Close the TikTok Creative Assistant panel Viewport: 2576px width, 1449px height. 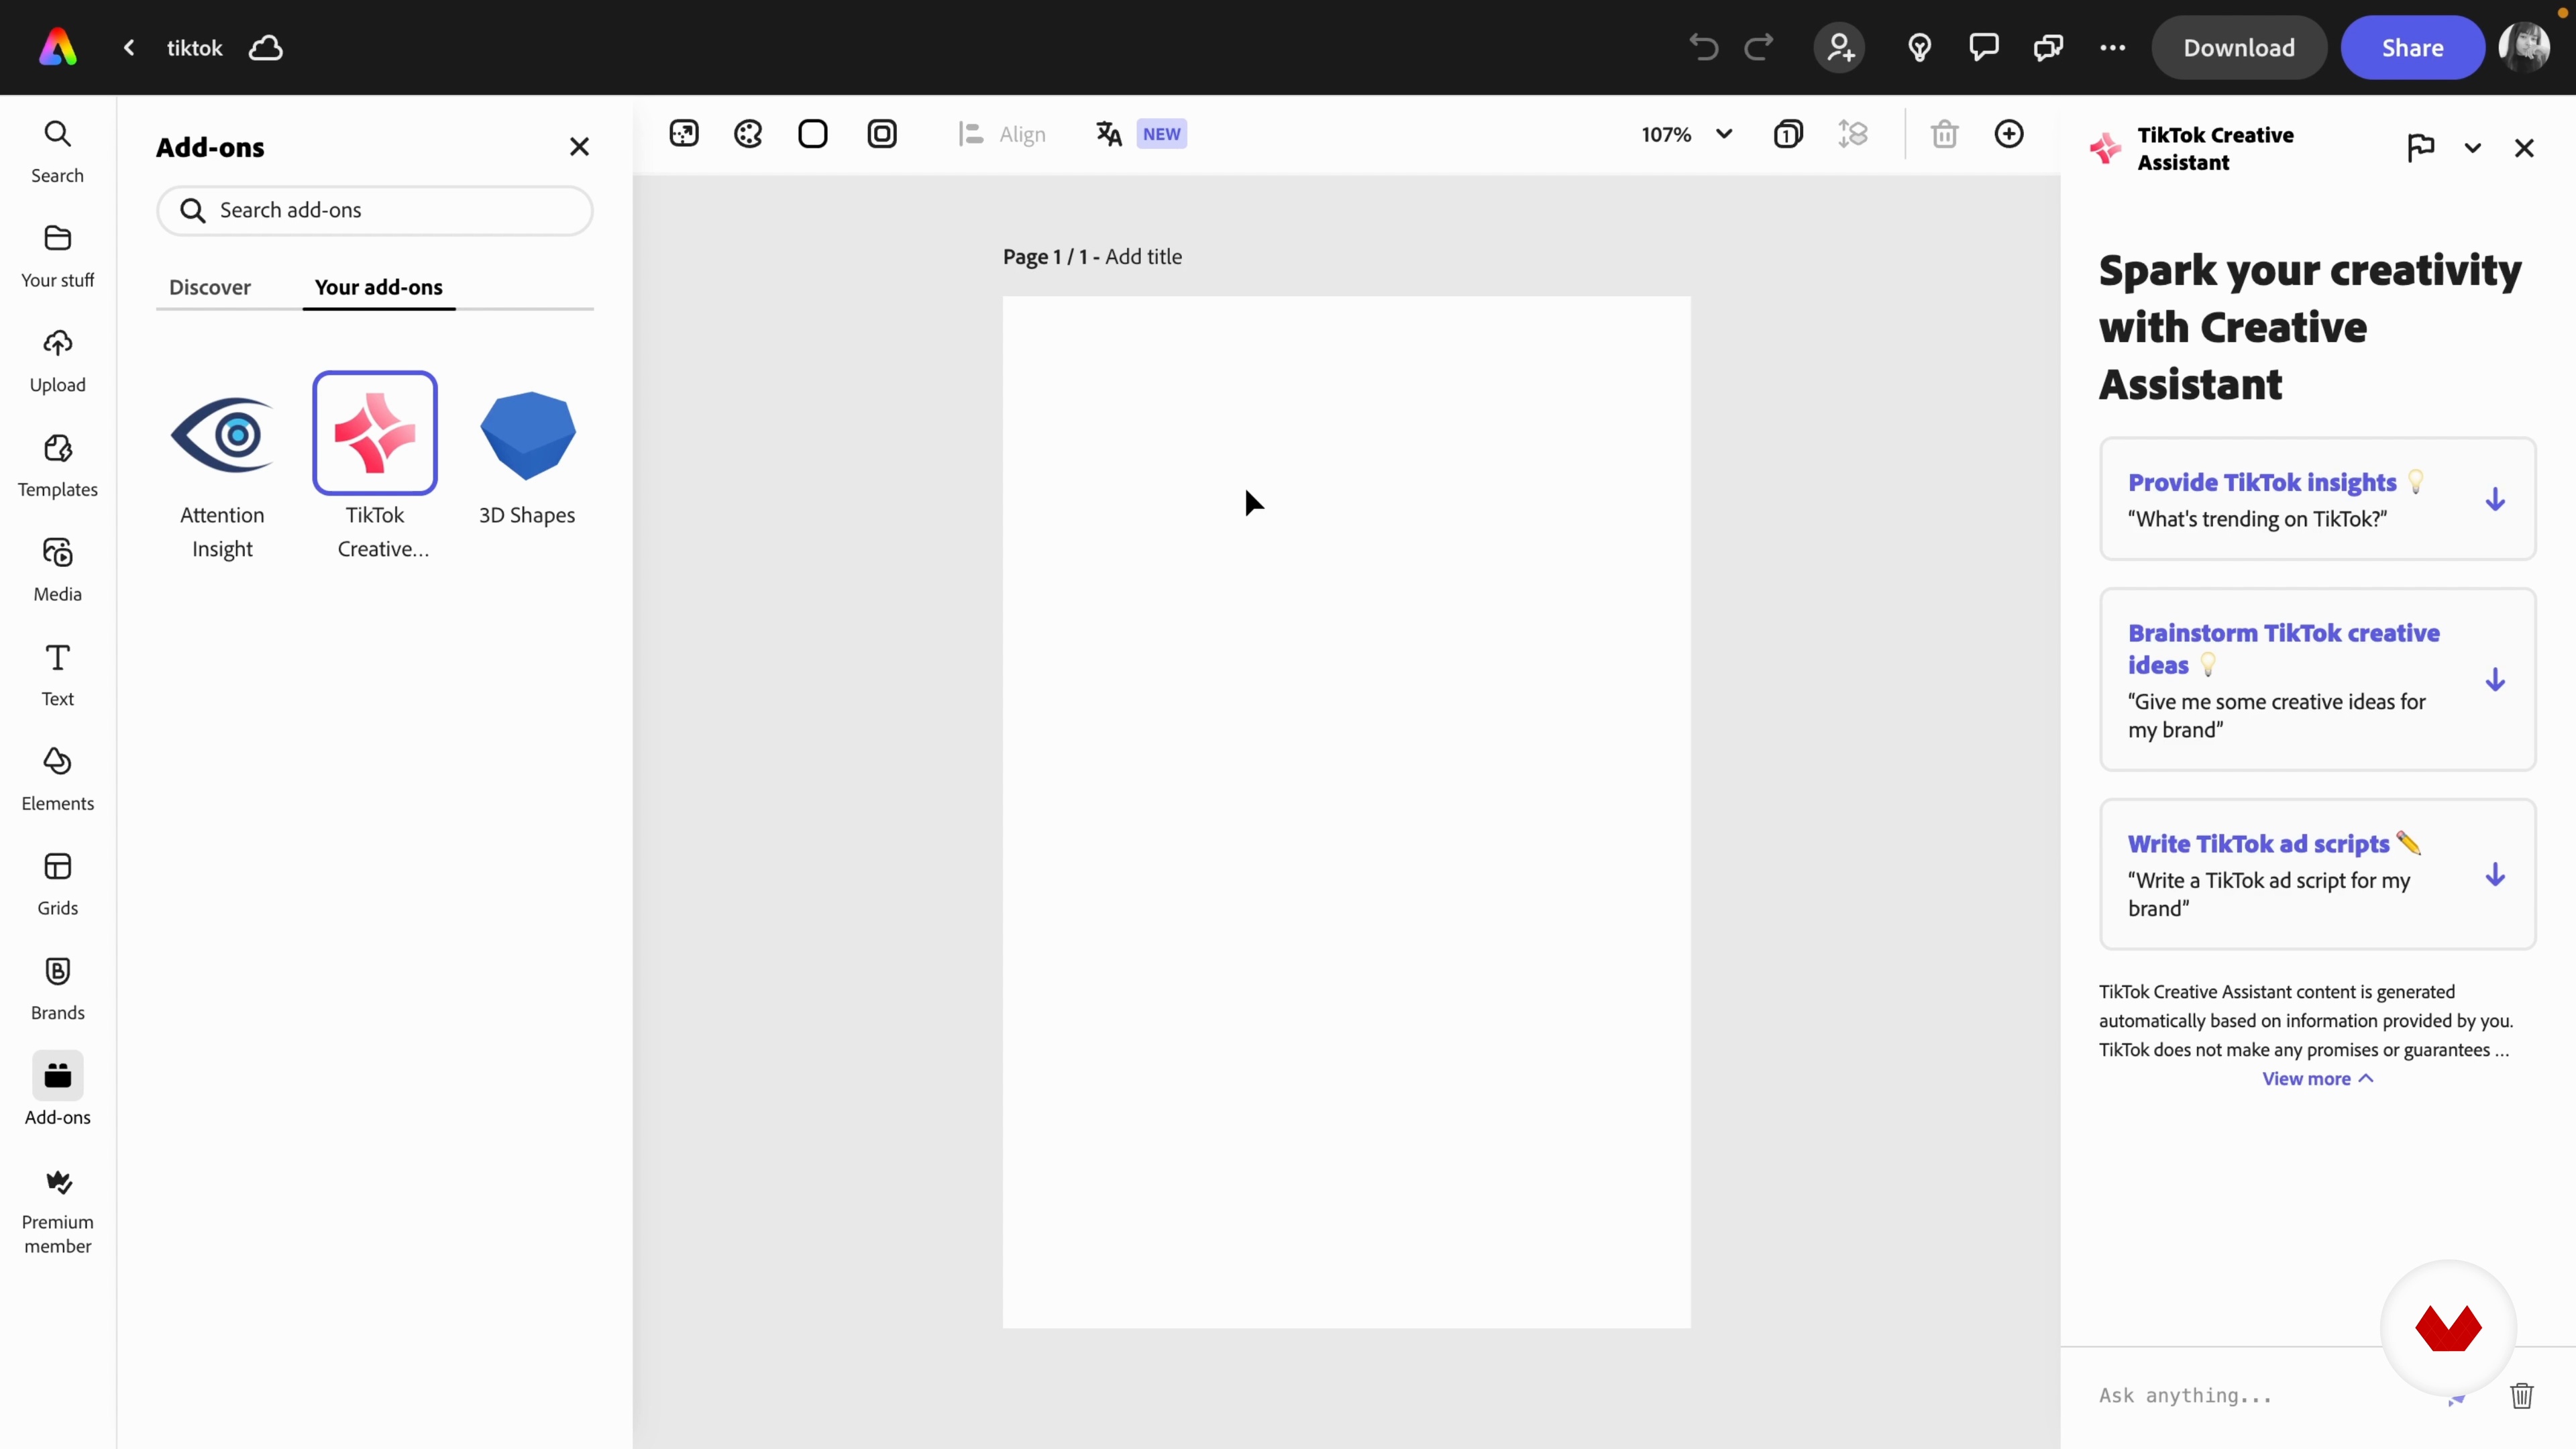tap(2524, 148)
